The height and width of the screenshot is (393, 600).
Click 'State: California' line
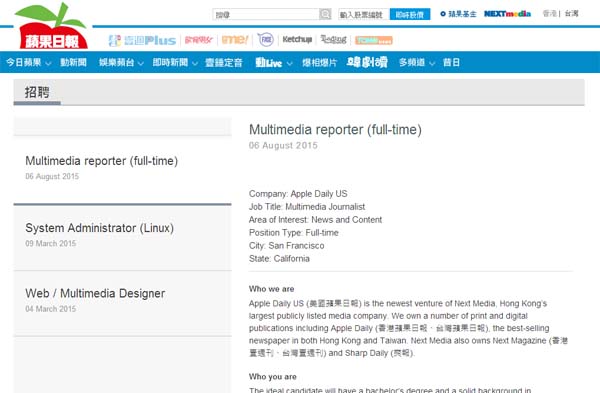tap(279, 259)
